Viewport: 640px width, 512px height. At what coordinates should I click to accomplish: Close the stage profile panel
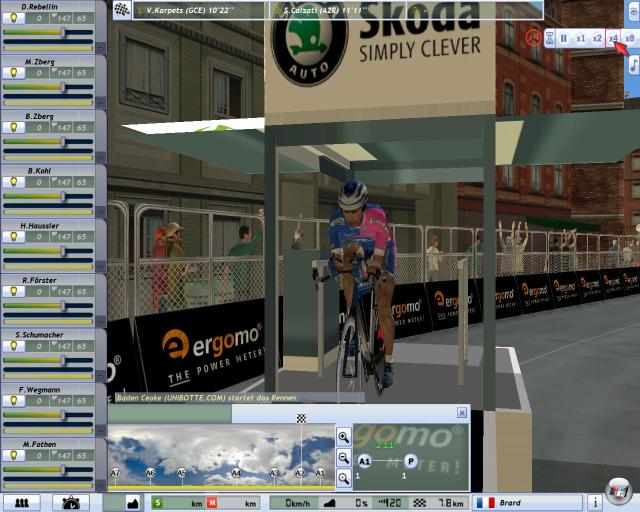(462, 413)
